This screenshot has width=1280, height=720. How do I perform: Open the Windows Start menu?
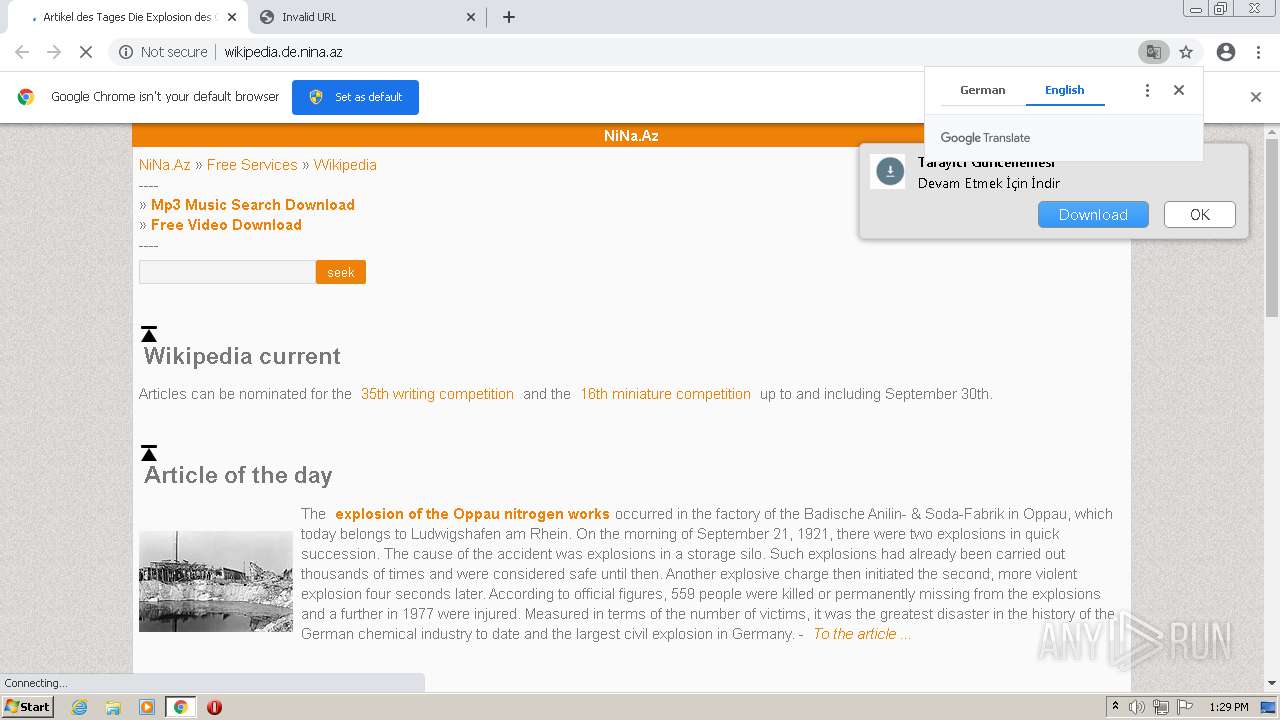tap(28, 707)
